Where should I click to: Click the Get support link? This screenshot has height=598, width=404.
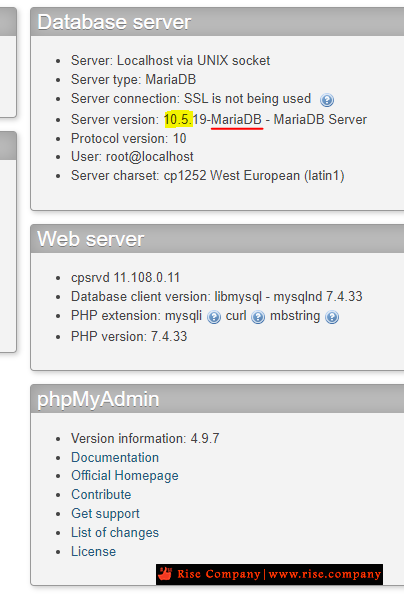coord(105,513)
